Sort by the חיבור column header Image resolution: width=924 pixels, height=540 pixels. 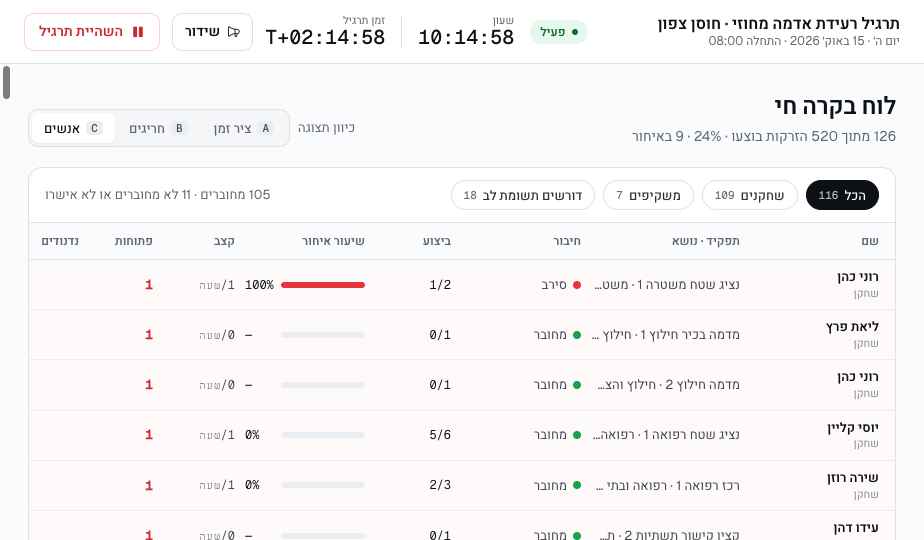click(x=567, y=241)
